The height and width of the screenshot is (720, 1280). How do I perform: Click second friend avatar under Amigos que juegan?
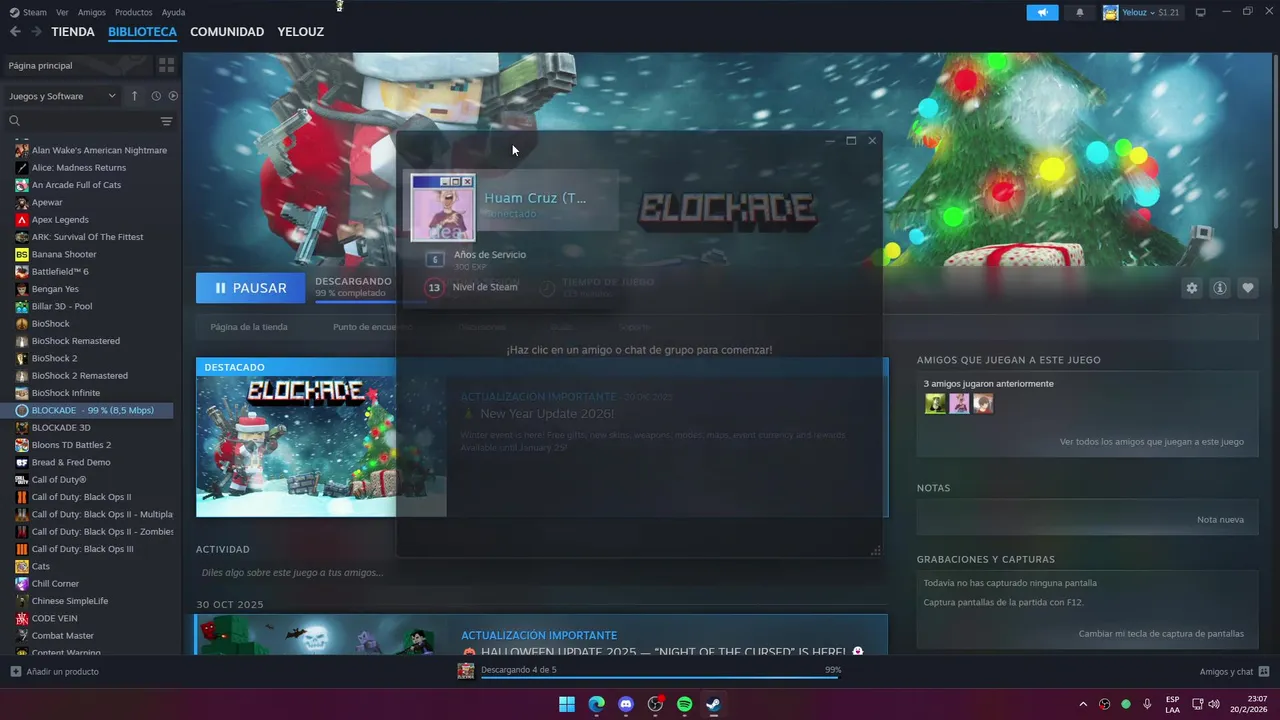coord(959,404)
